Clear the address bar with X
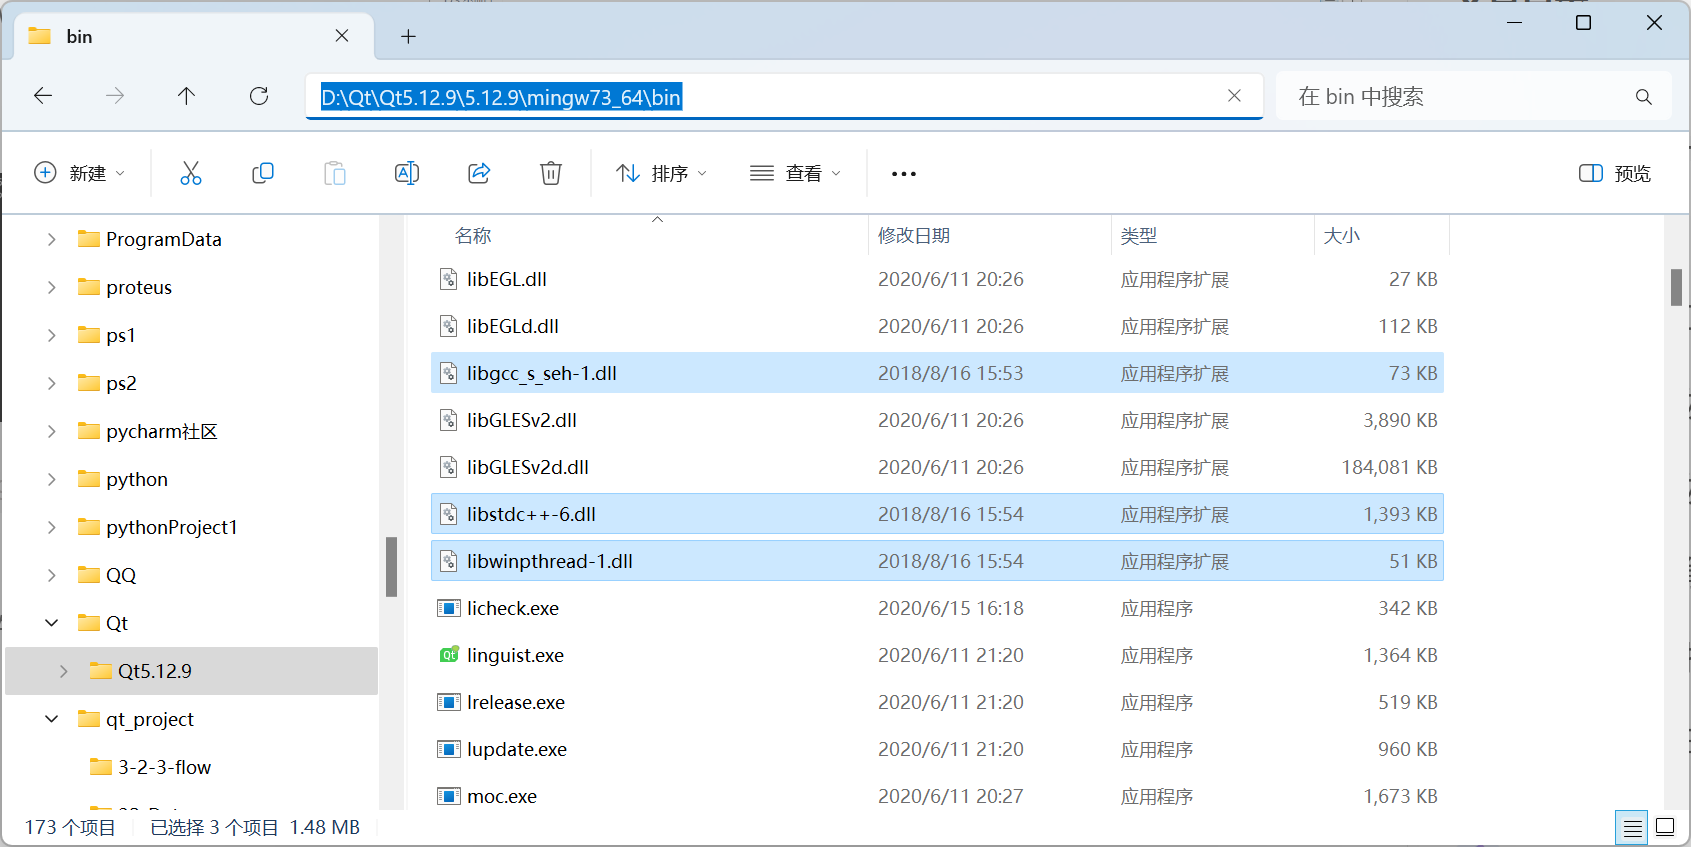This screenshot has height=847, width=1691. click(1235, 96)
